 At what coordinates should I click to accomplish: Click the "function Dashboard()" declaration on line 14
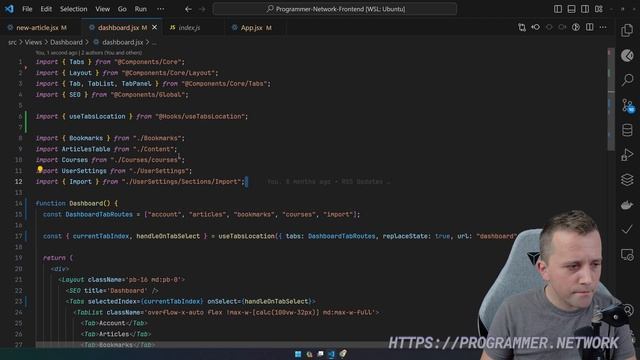(76, 203)
